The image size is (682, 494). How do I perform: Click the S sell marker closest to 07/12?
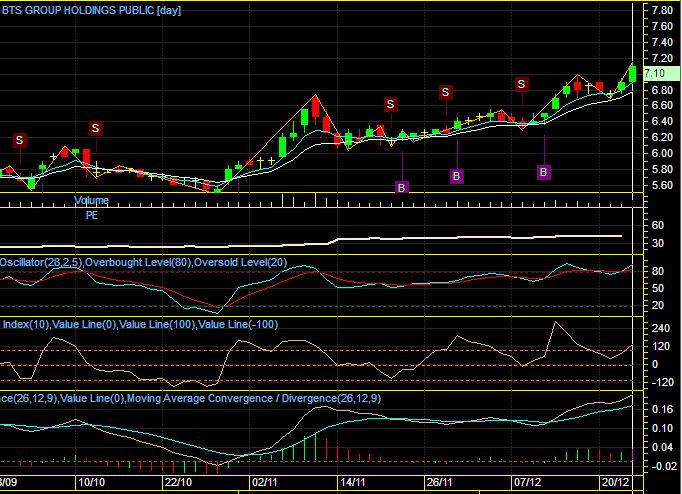tap(522, 84)
